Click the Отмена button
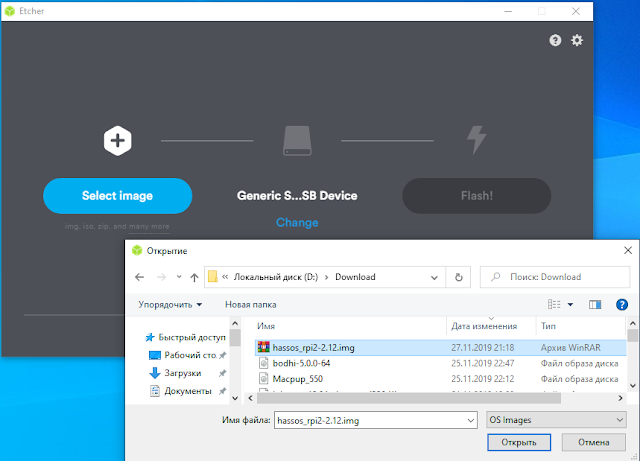The height and width of the screenshot is (461, 640). [593, 442]
